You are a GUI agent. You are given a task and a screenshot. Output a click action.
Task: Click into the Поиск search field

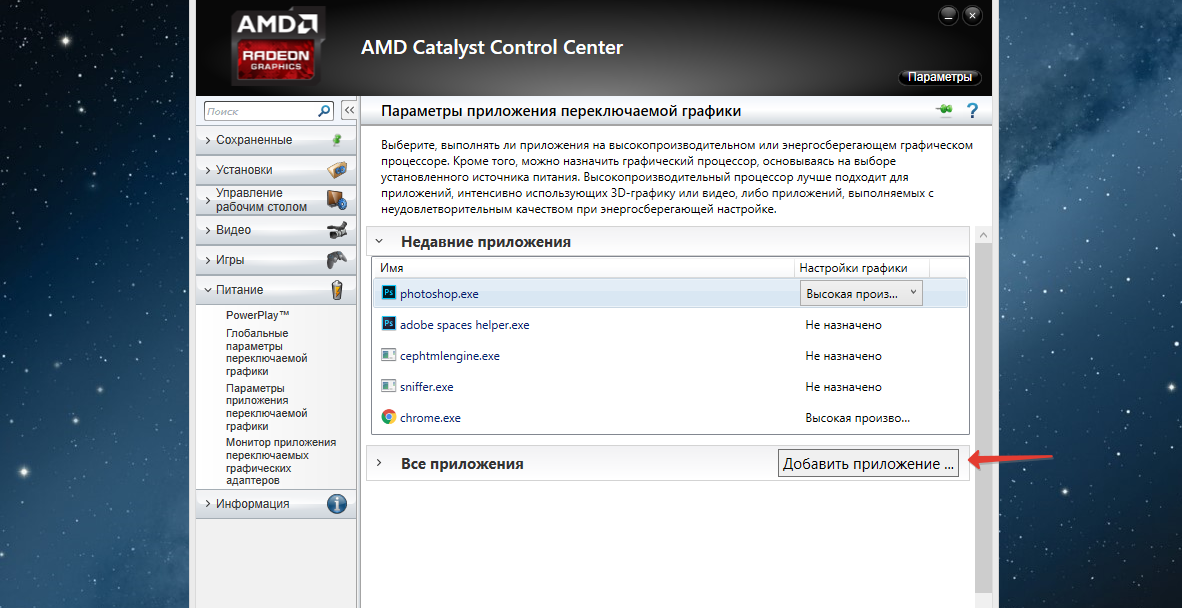[x=260, y=111]
